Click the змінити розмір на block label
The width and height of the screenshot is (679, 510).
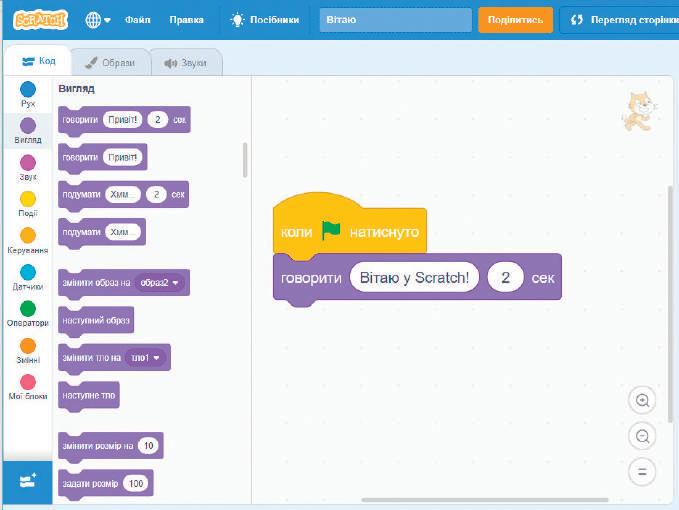click(97, 445)
